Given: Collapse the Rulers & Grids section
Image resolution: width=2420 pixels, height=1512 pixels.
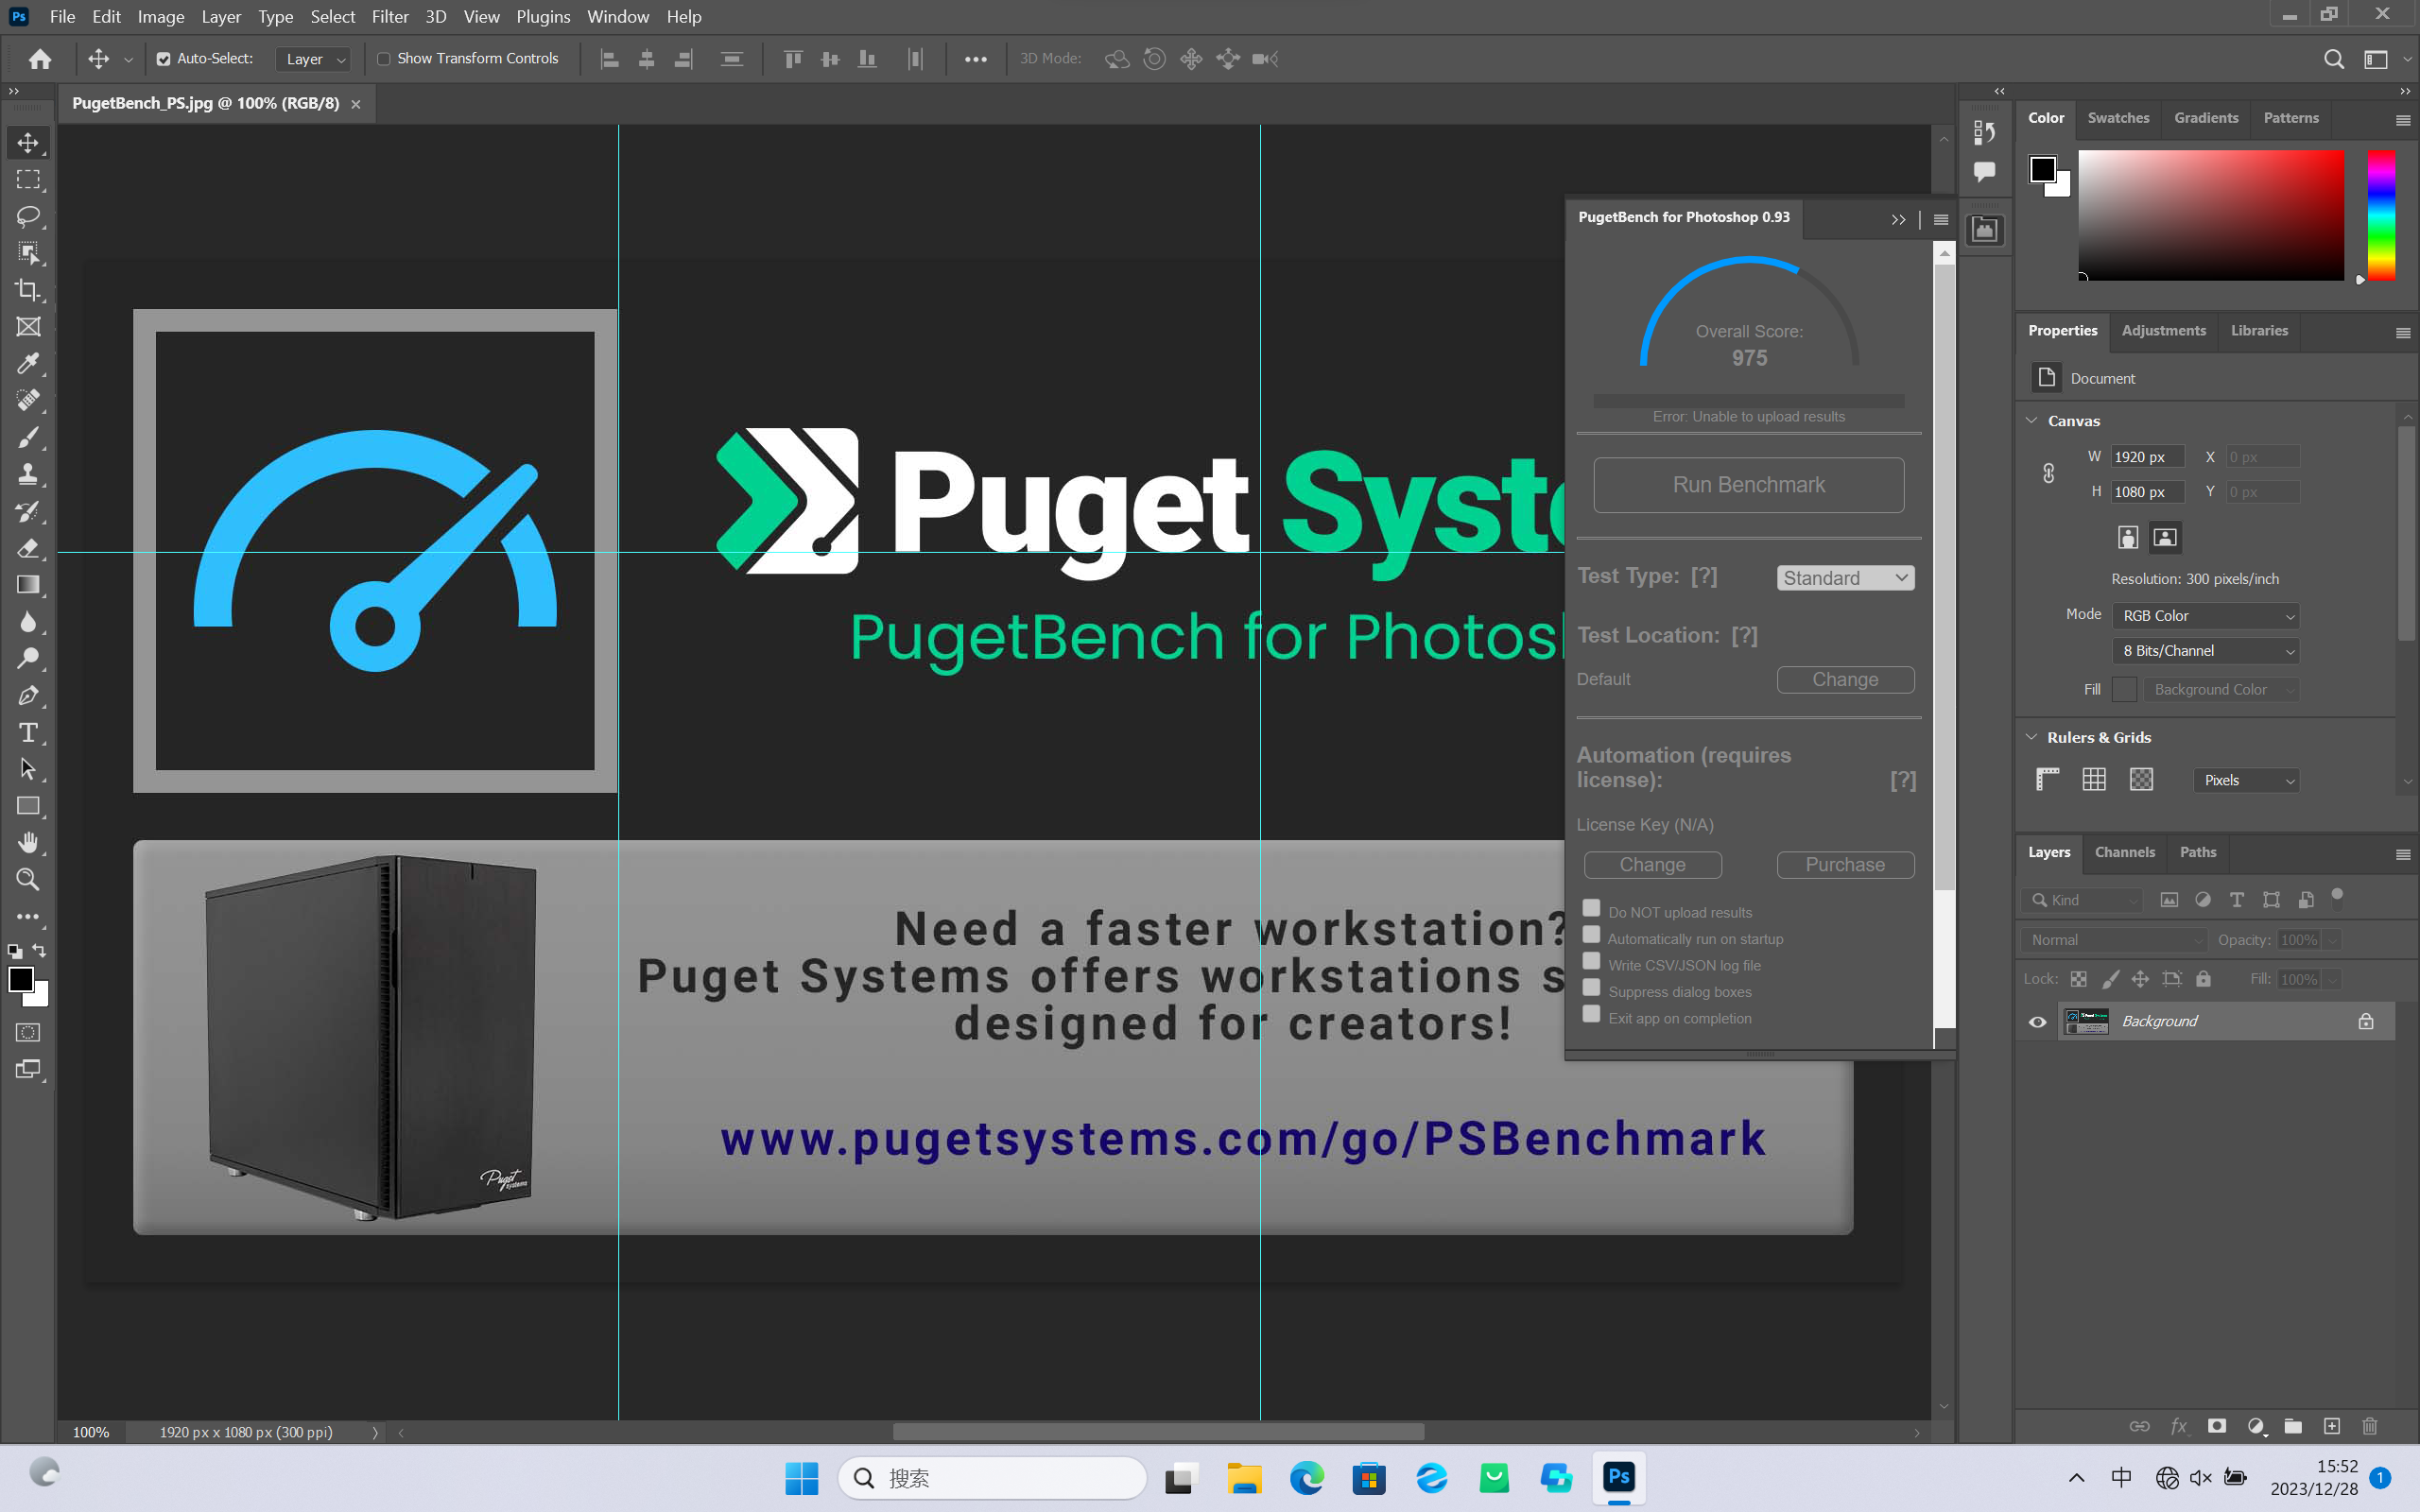Looking at the screenshot, I should click(x=2031, y=737).
